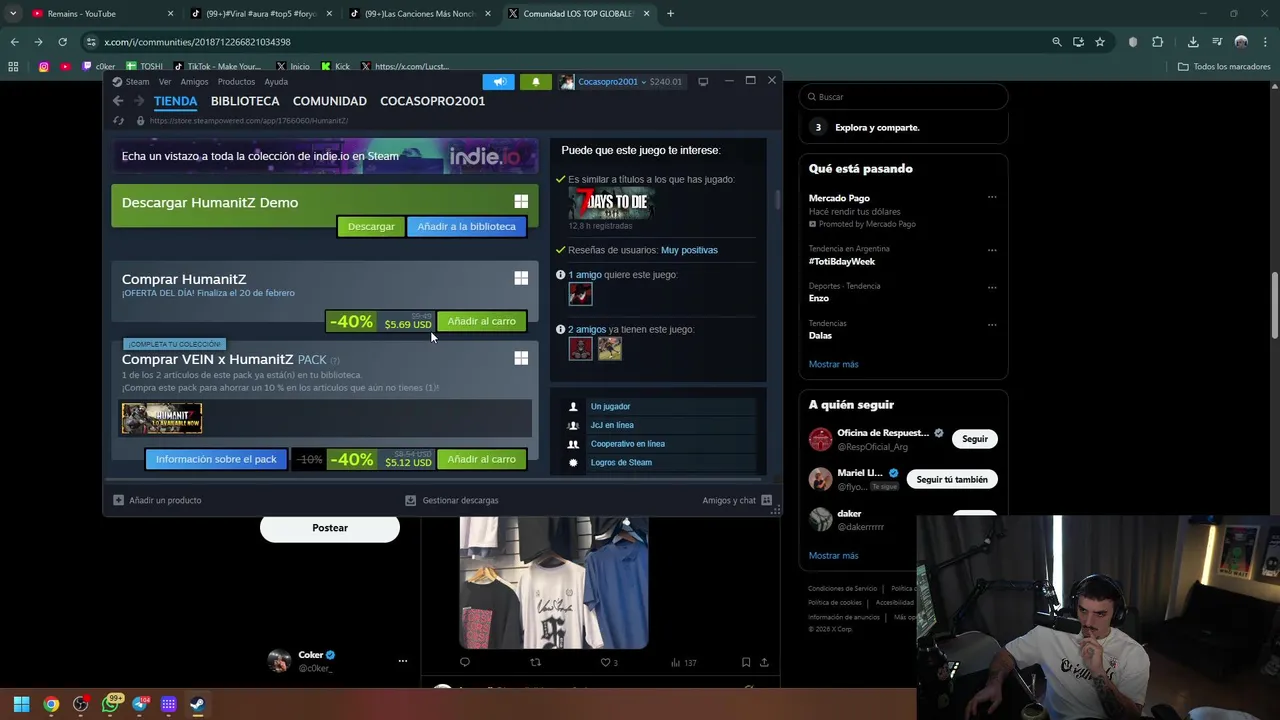Switch to COMUNIDAD tab in Steam

pos(330,101)
